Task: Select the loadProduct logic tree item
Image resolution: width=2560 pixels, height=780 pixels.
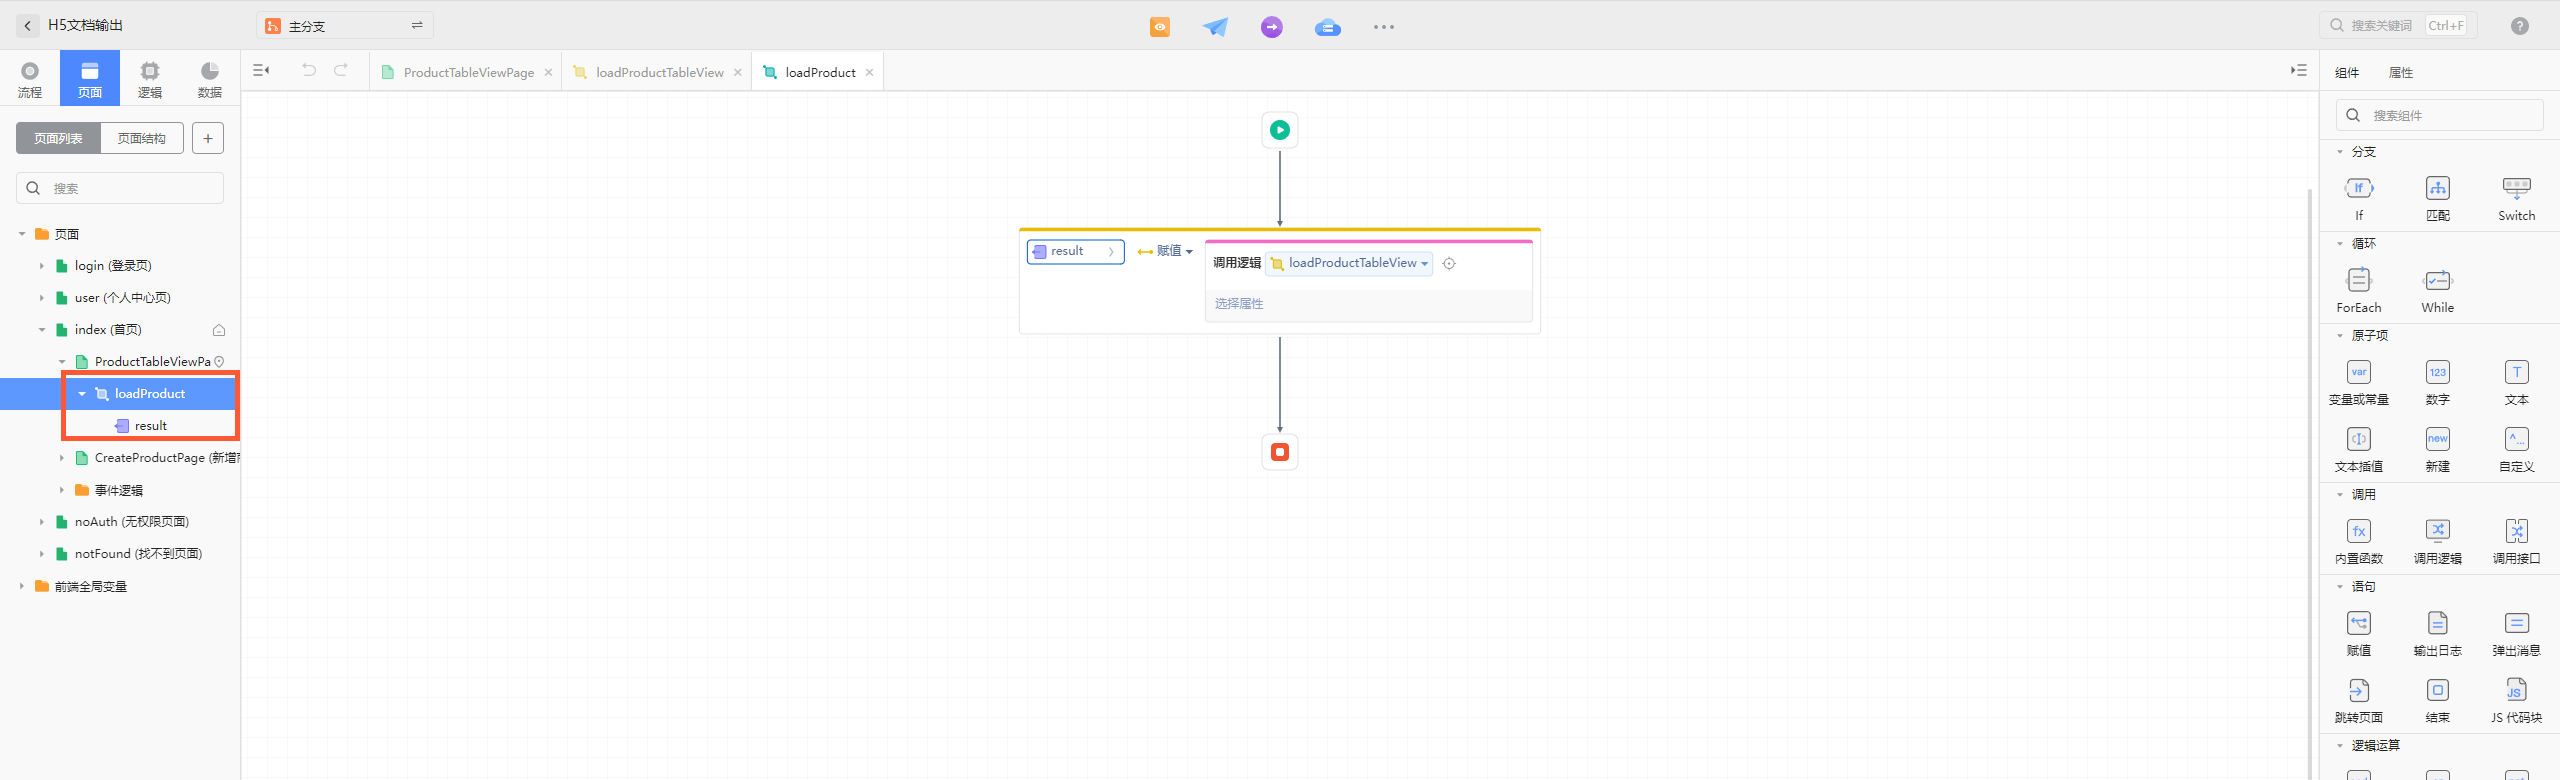Action: [150, 394]
